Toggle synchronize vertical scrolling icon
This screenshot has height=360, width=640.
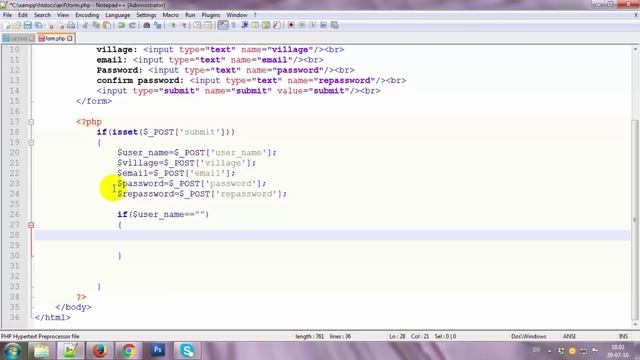tap(198, 25)
